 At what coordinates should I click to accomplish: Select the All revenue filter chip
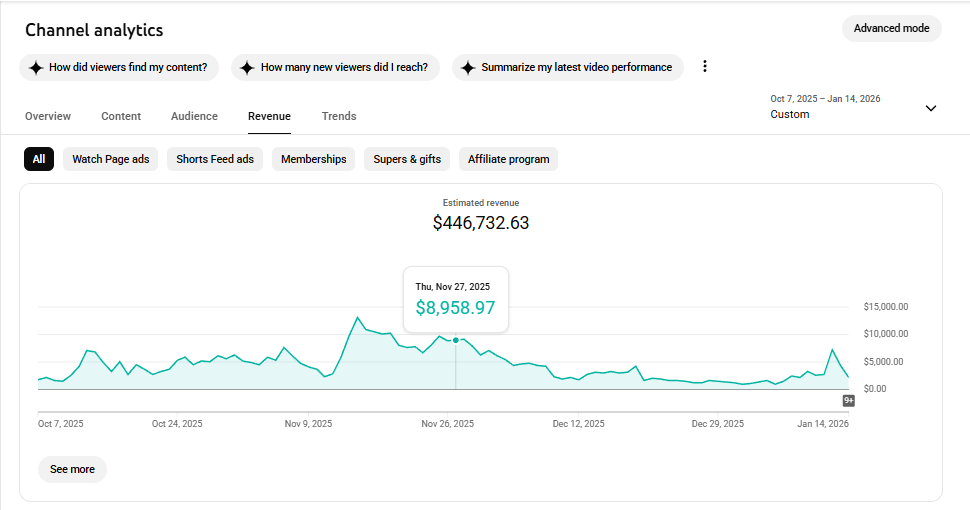(x=38, y=159)
